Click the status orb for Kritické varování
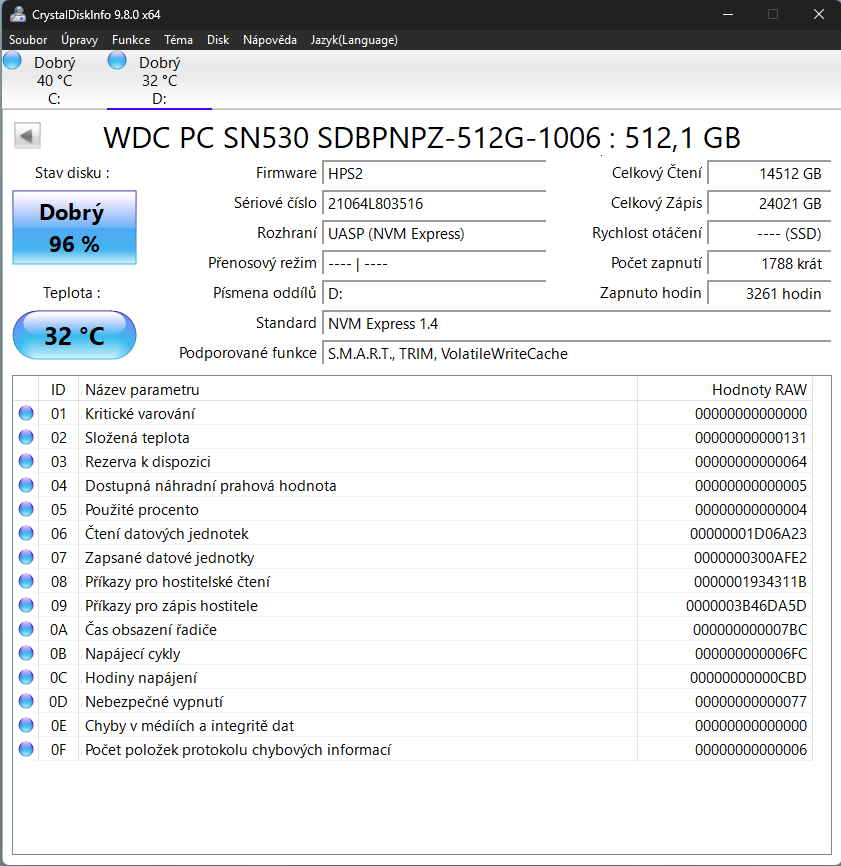 pyautogui.click(x=26, y=413)
